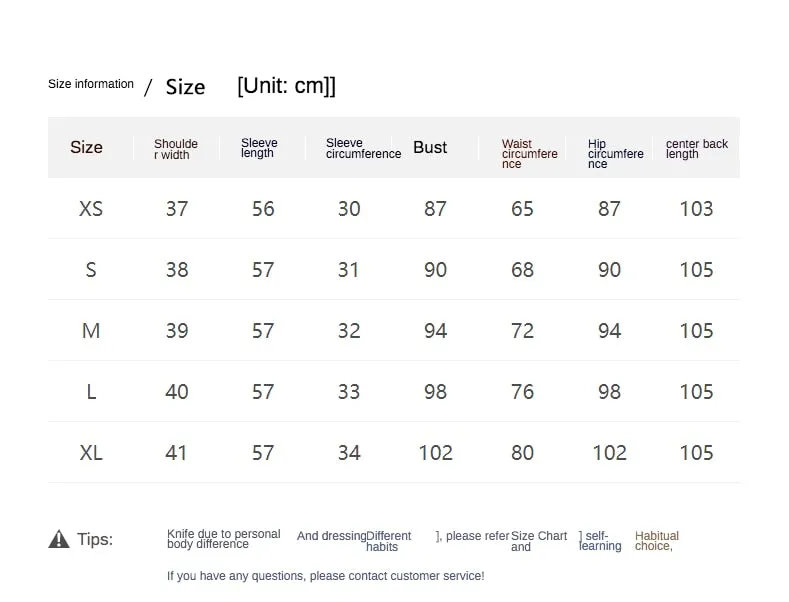Image resolution: width=789 pixels, height=602 pixels.
Task: Select the M size row label
Action: [x=91, y=331]
